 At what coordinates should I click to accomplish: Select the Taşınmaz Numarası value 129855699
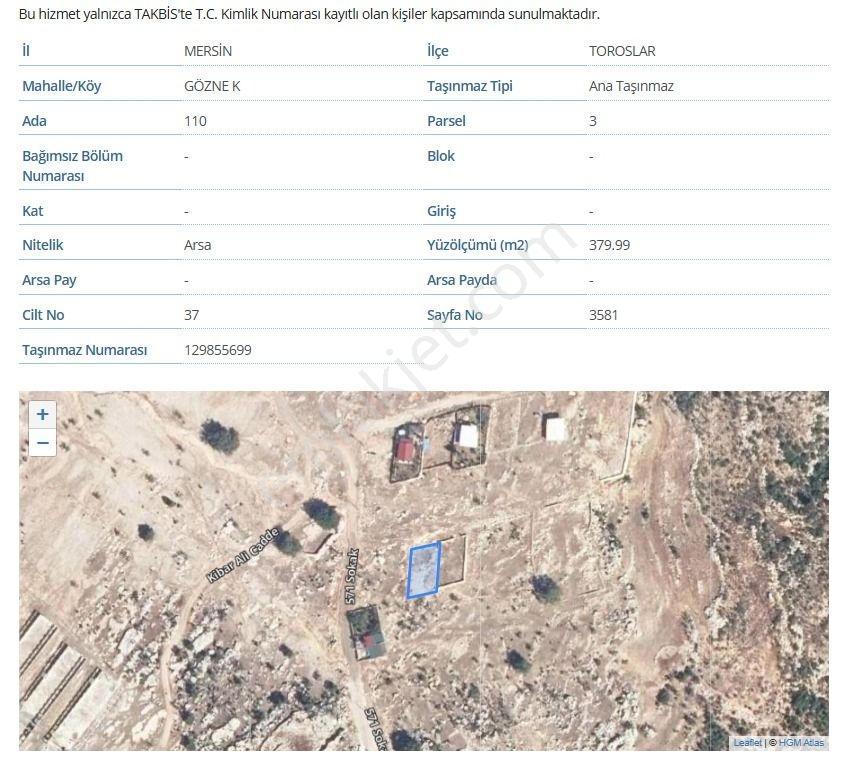click(218, 350)
